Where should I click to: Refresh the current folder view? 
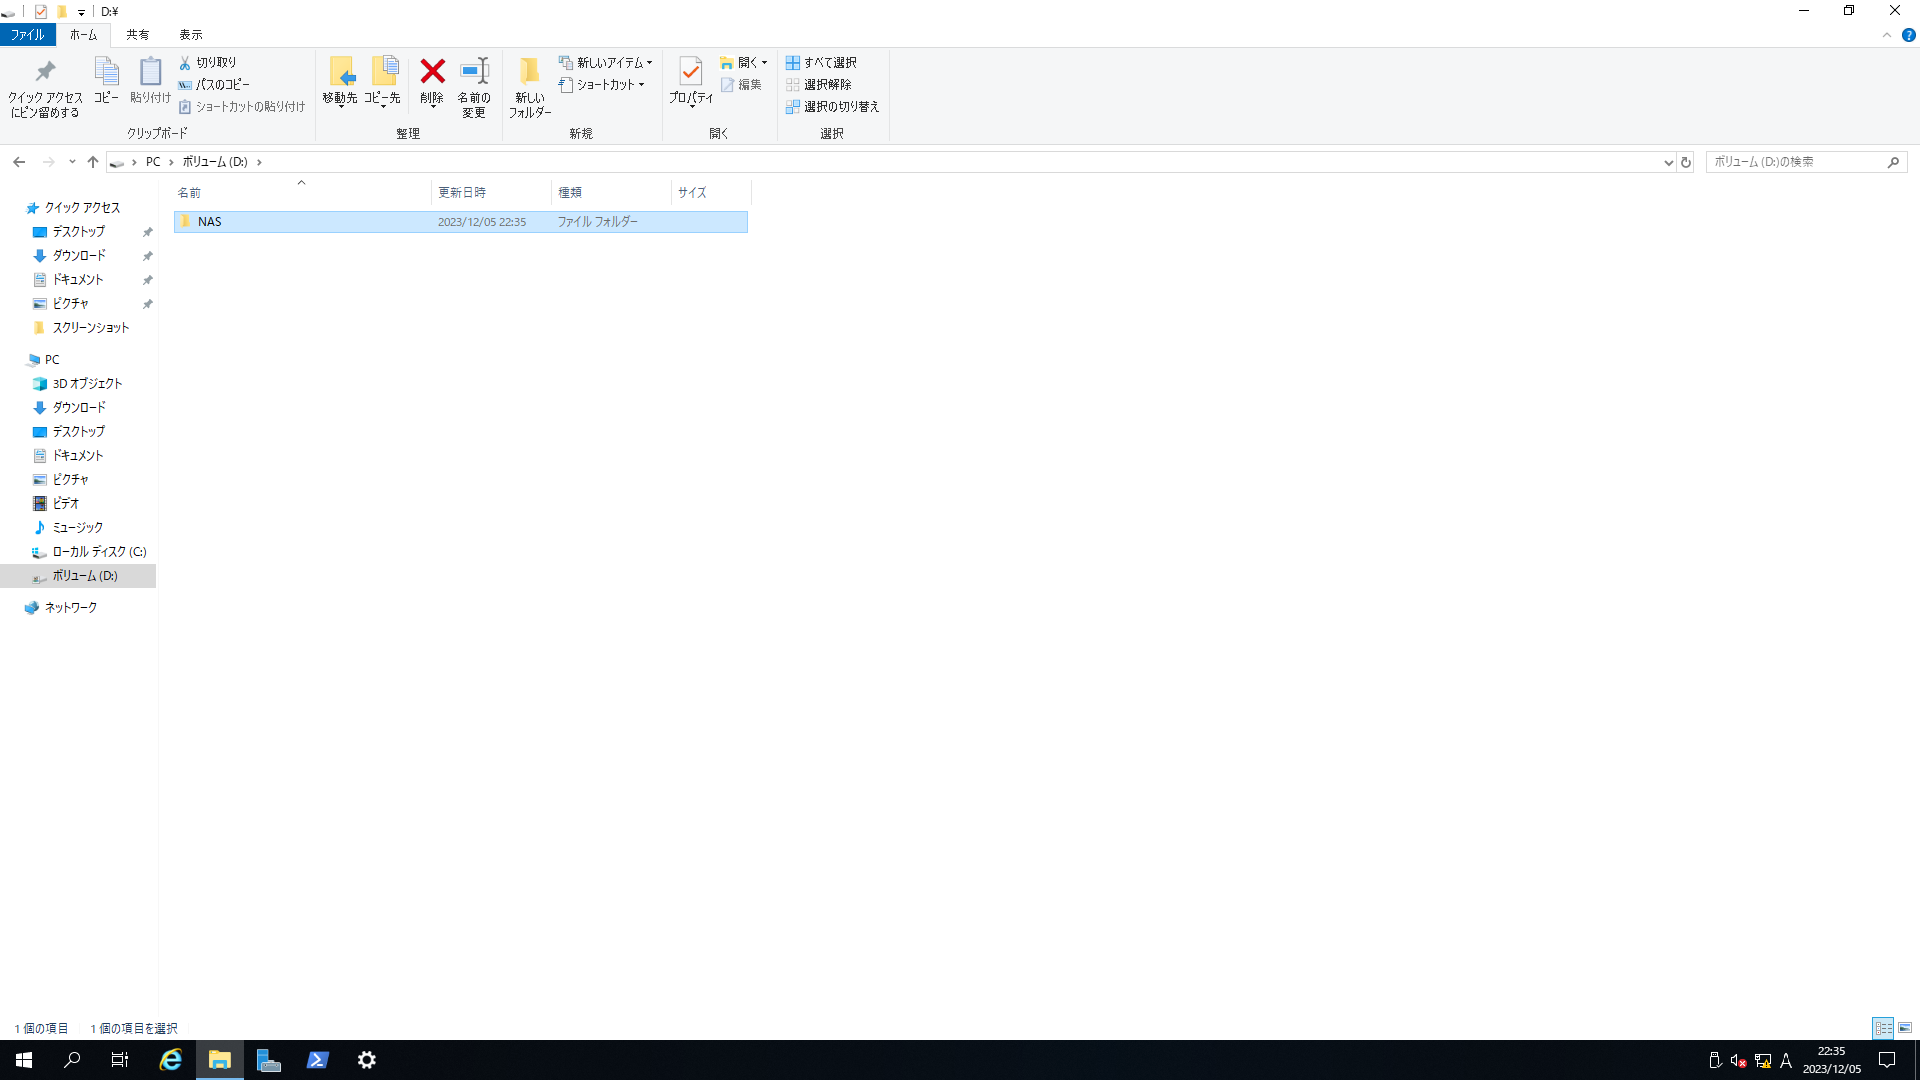click(x=1686, y=162)
